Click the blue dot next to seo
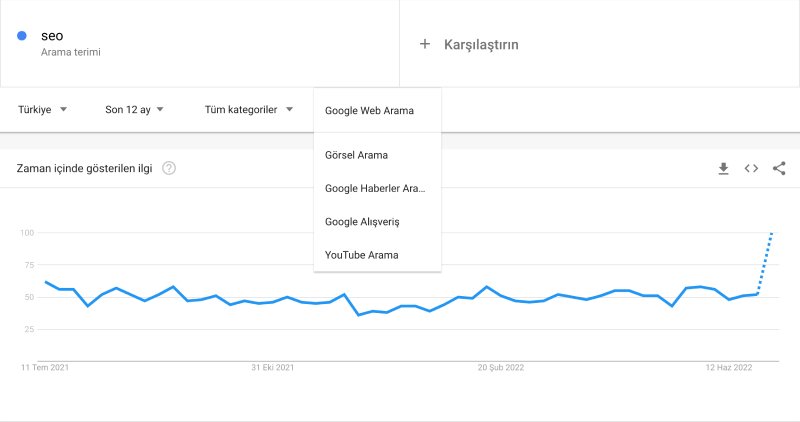 [x=22, y=36]
